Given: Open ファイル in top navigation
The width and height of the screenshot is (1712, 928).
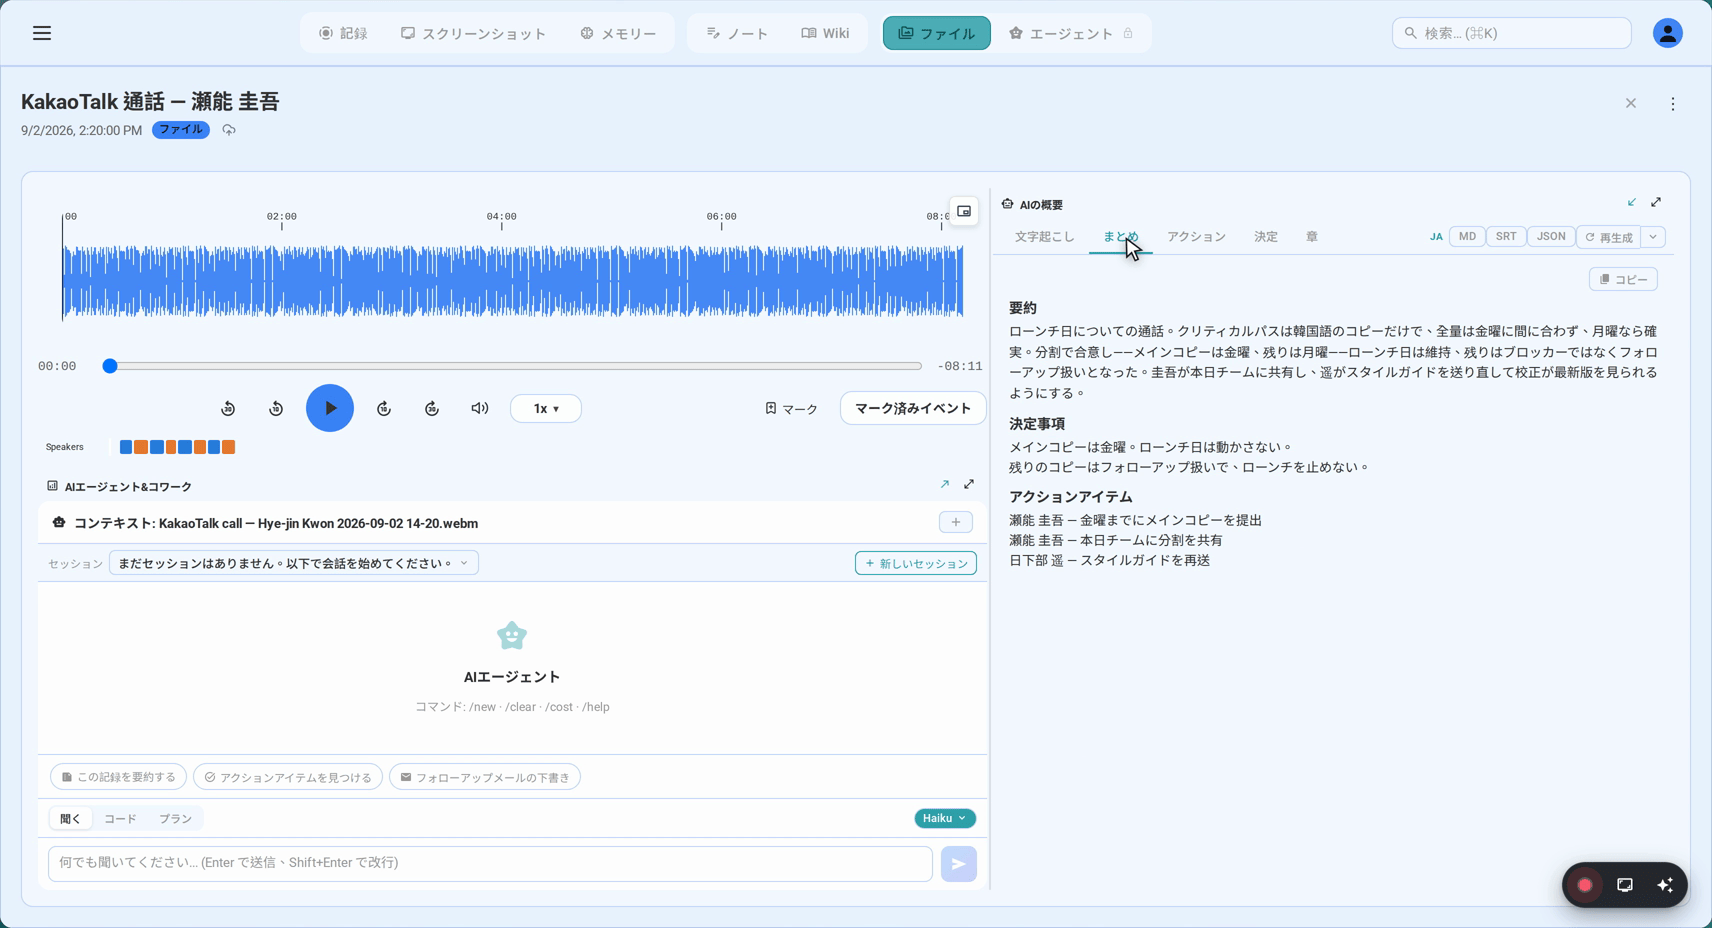Looking at the screenshot, I should tap(936, 33).
